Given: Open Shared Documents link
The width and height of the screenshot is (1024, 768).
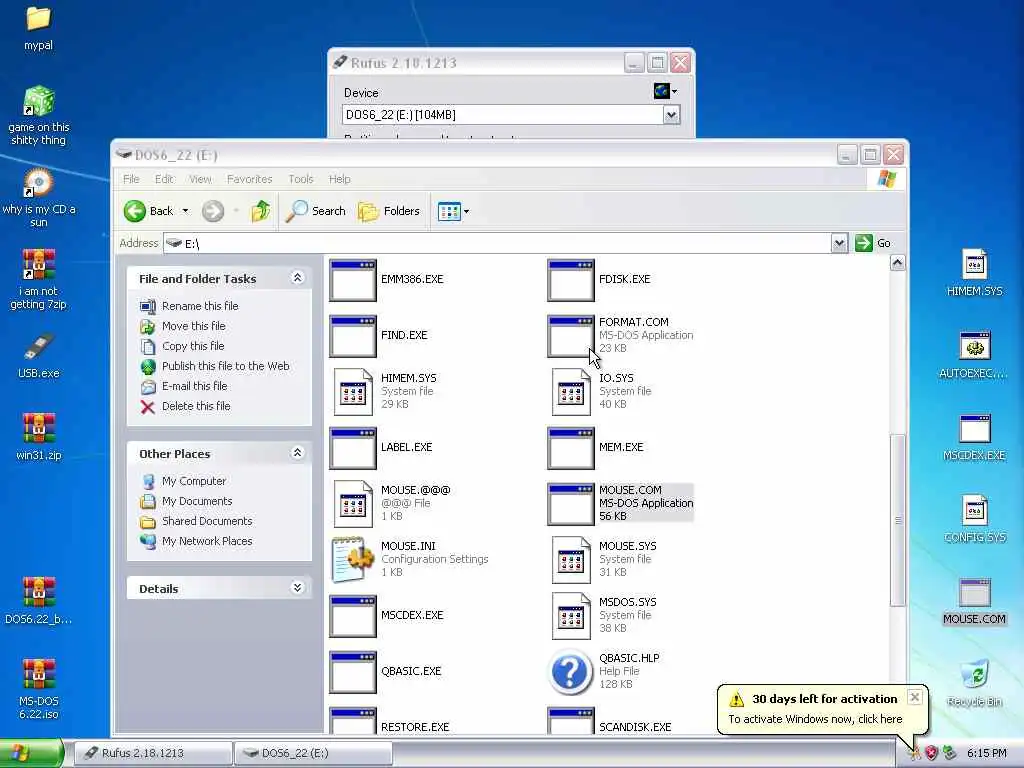Looking at the screenshot, I should 207,521.
